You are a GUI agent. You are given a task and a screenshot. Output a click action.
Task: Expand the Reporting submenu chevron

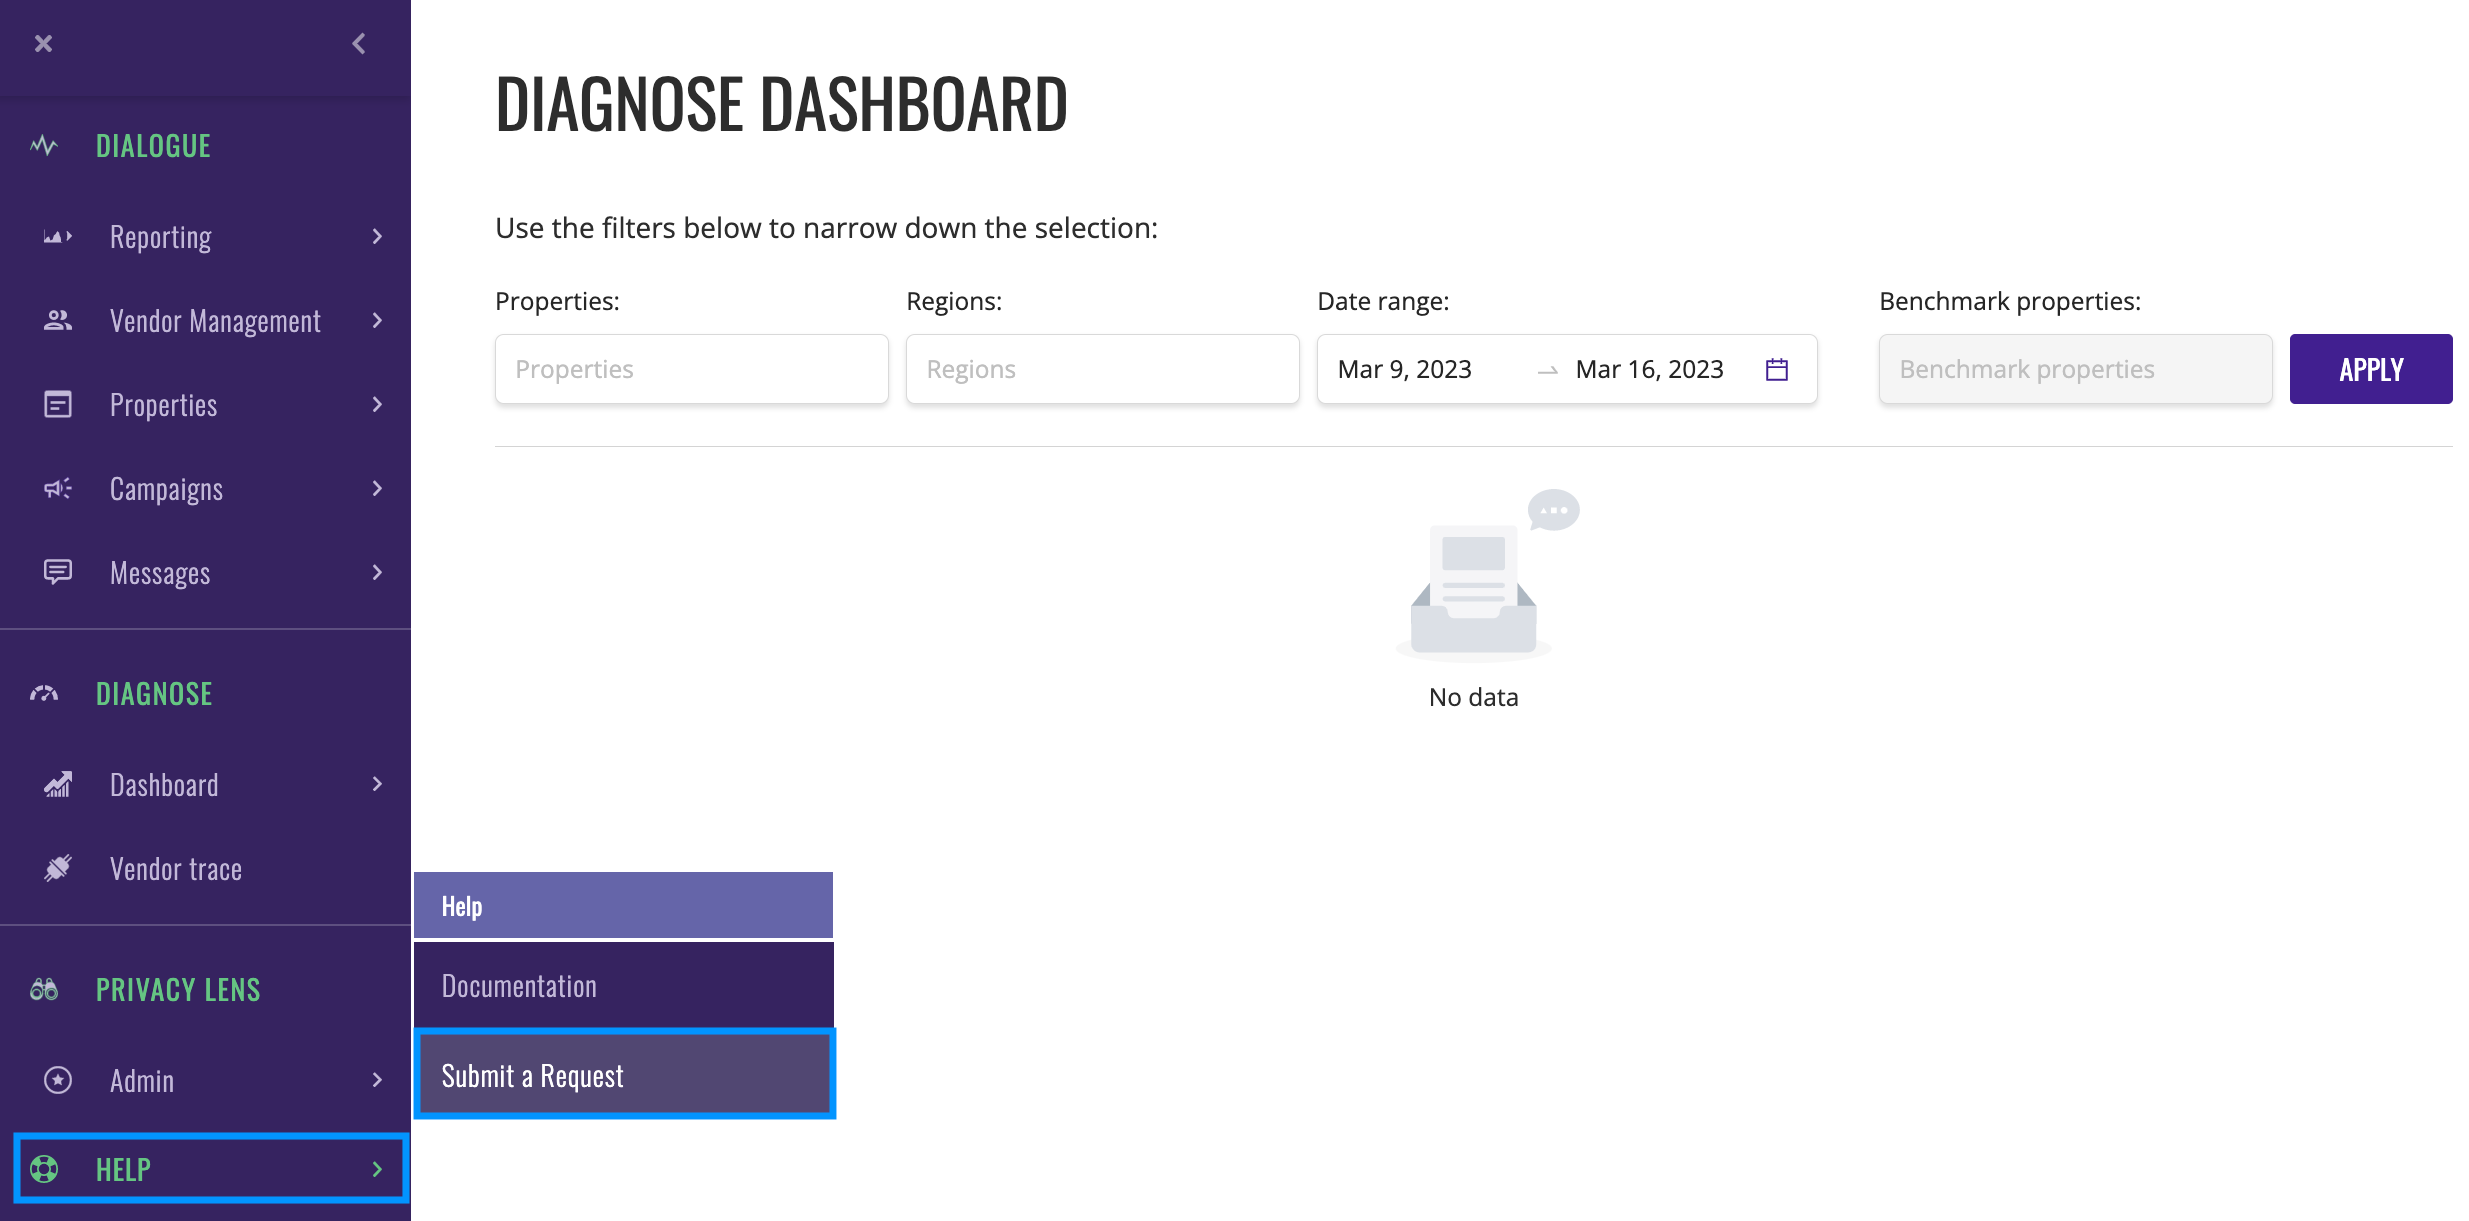pos(377,237)
